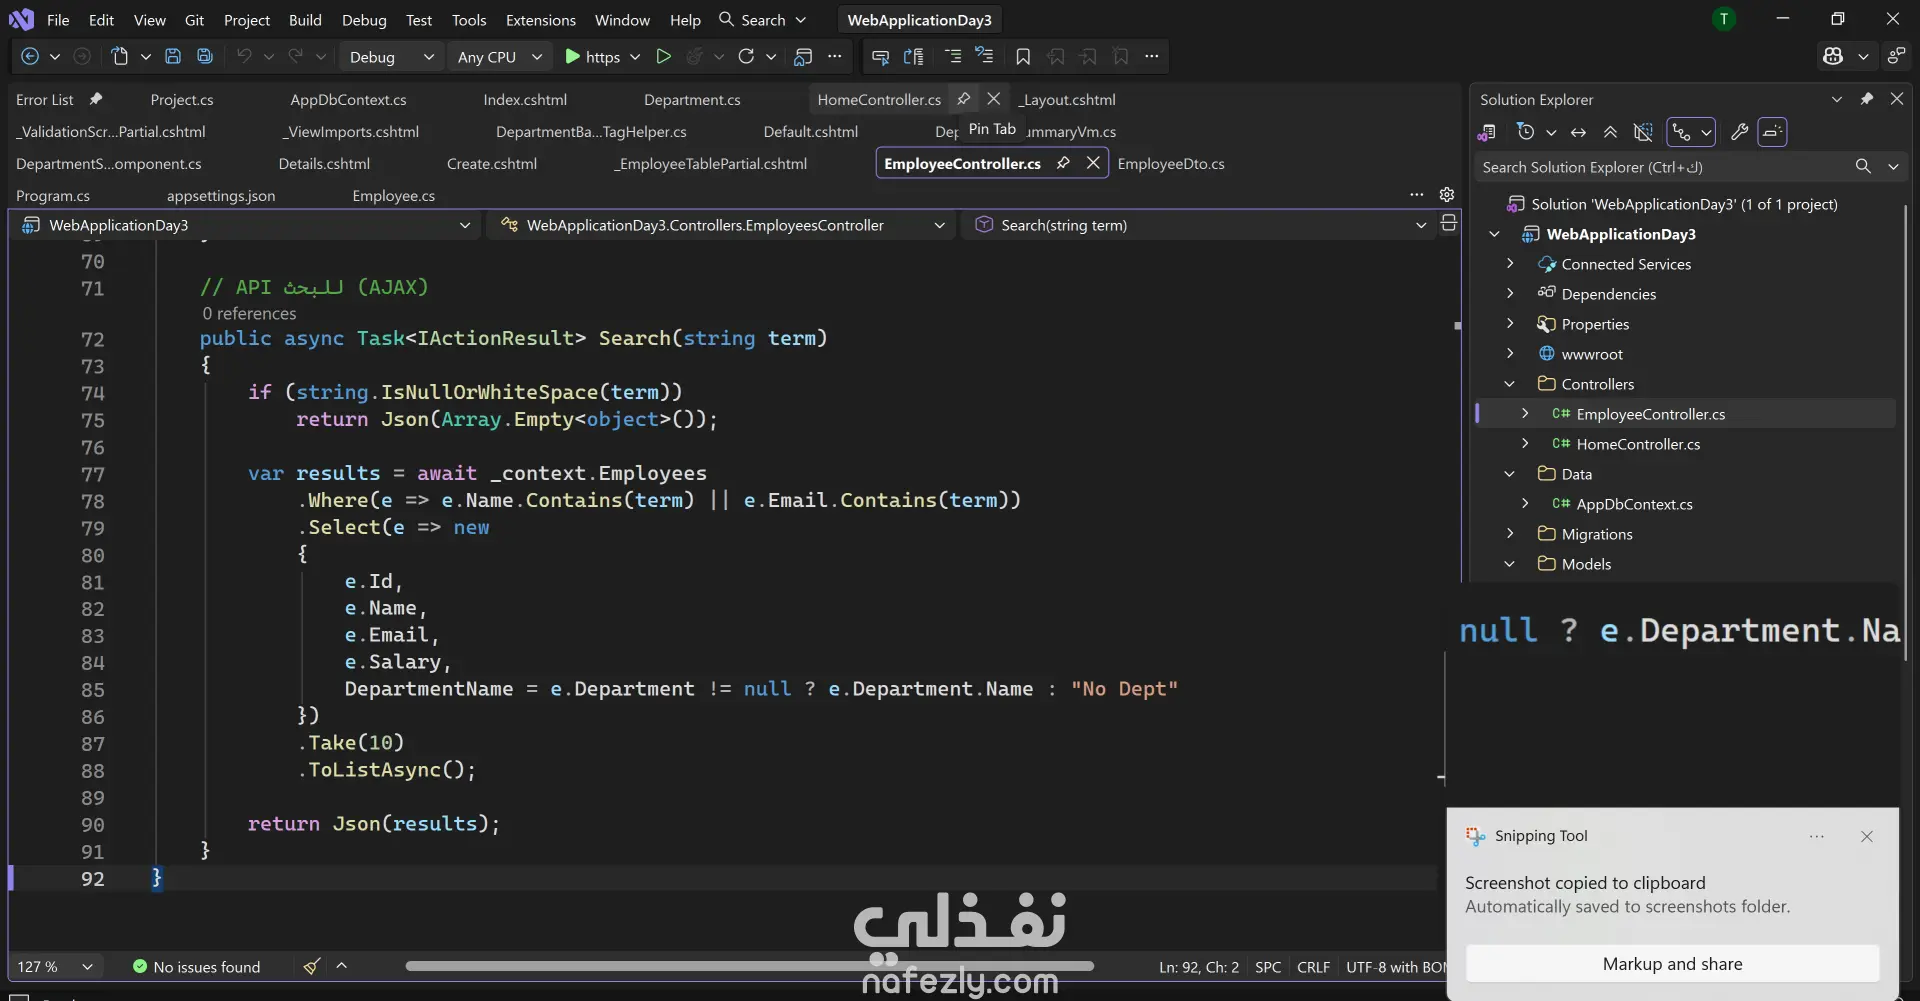Viewport: 1920px width, 1001px height.
Task: Toggle Sync with Active Document icon
Action: coord(1578,132)
